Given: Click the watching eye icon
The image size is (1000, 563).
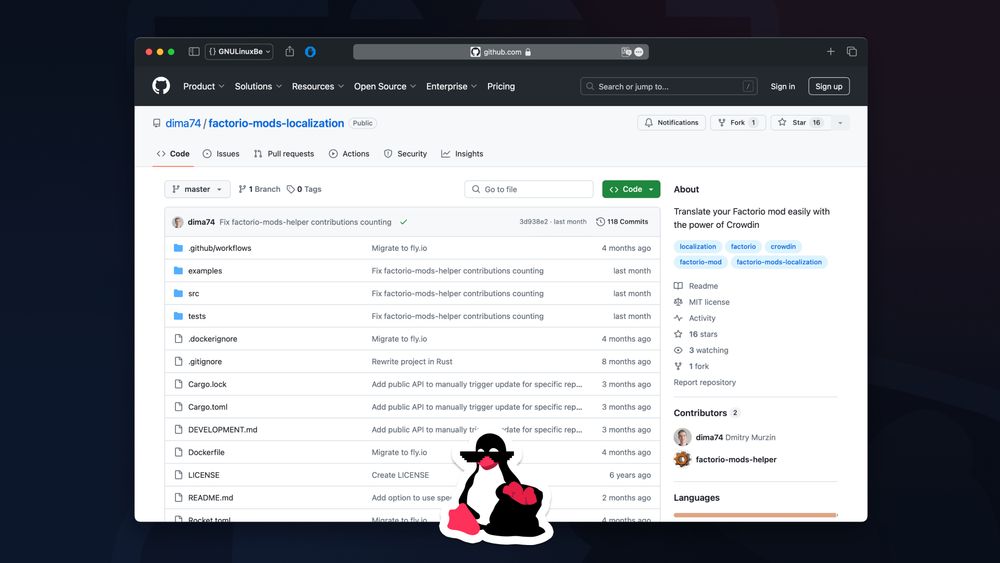Looking at the screenshot, I should pos(678,350).
